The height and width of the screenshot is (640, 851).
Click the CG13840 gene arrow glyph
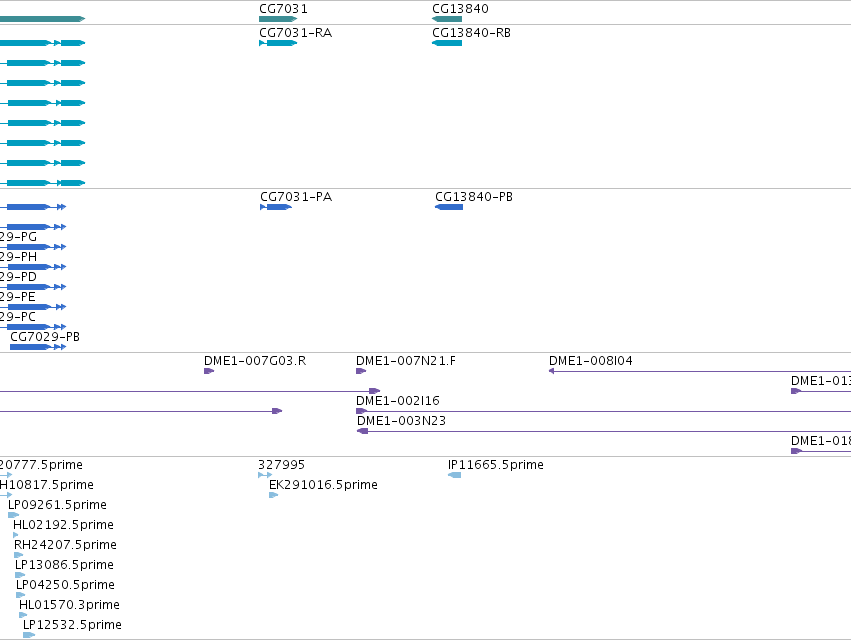[447, 19]
